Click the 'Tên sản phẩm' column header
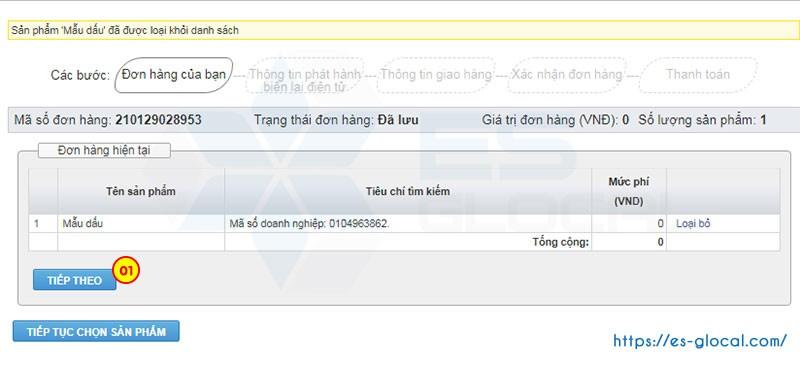Viewport: 800px width, 366px height. click(x=141, y=191)
